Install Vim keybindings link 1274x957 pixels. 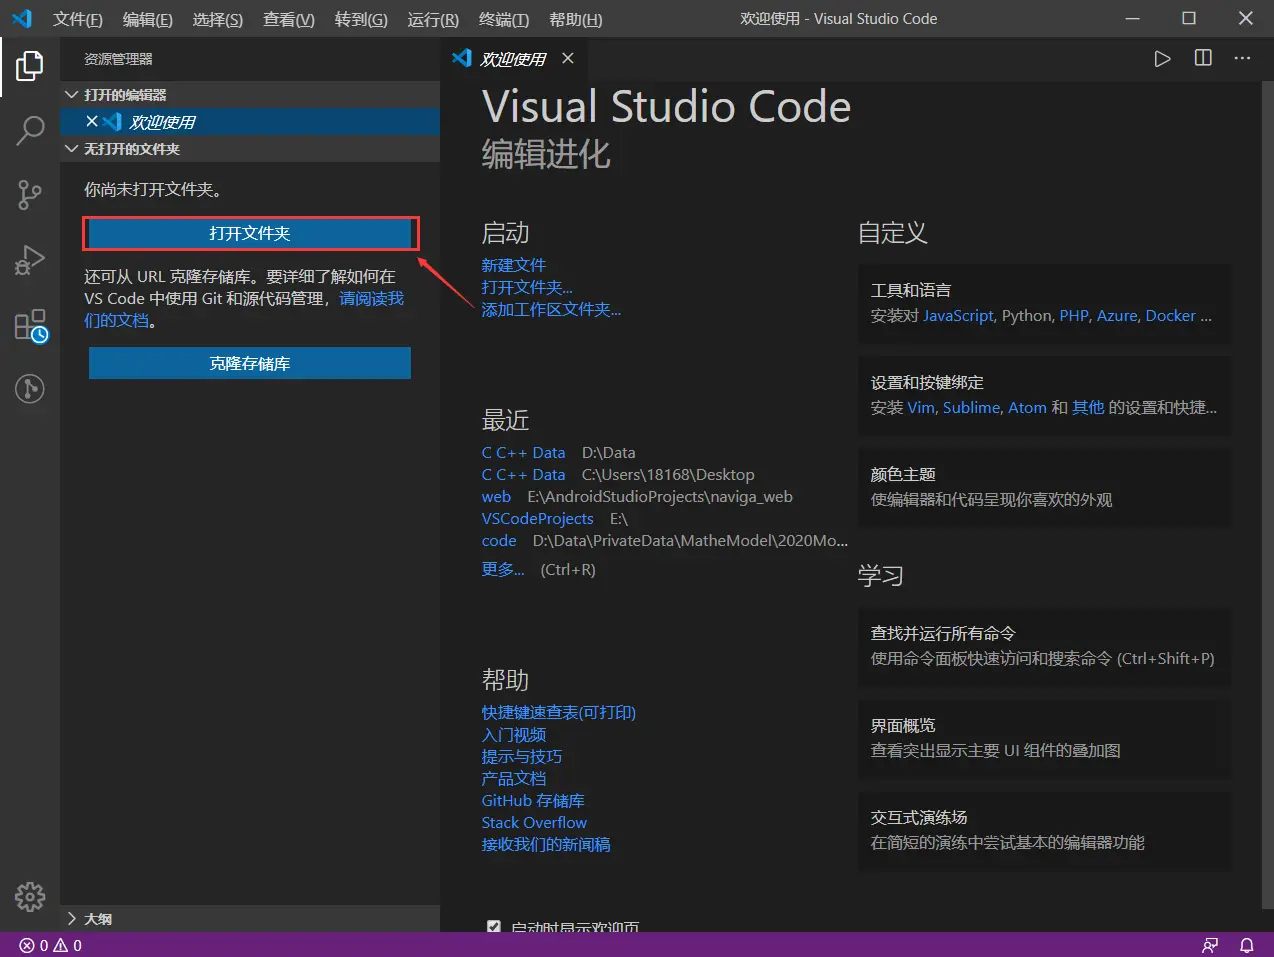pyautogui.click(x=921, y=408)
